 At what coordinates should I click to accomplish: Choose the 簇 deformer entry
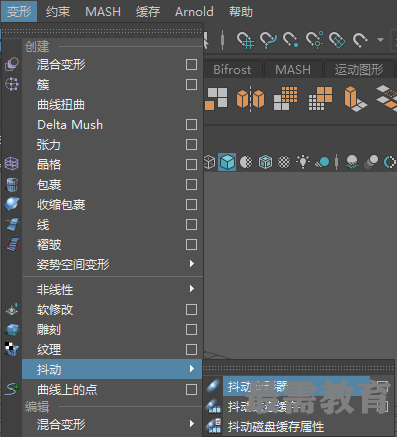43,85
